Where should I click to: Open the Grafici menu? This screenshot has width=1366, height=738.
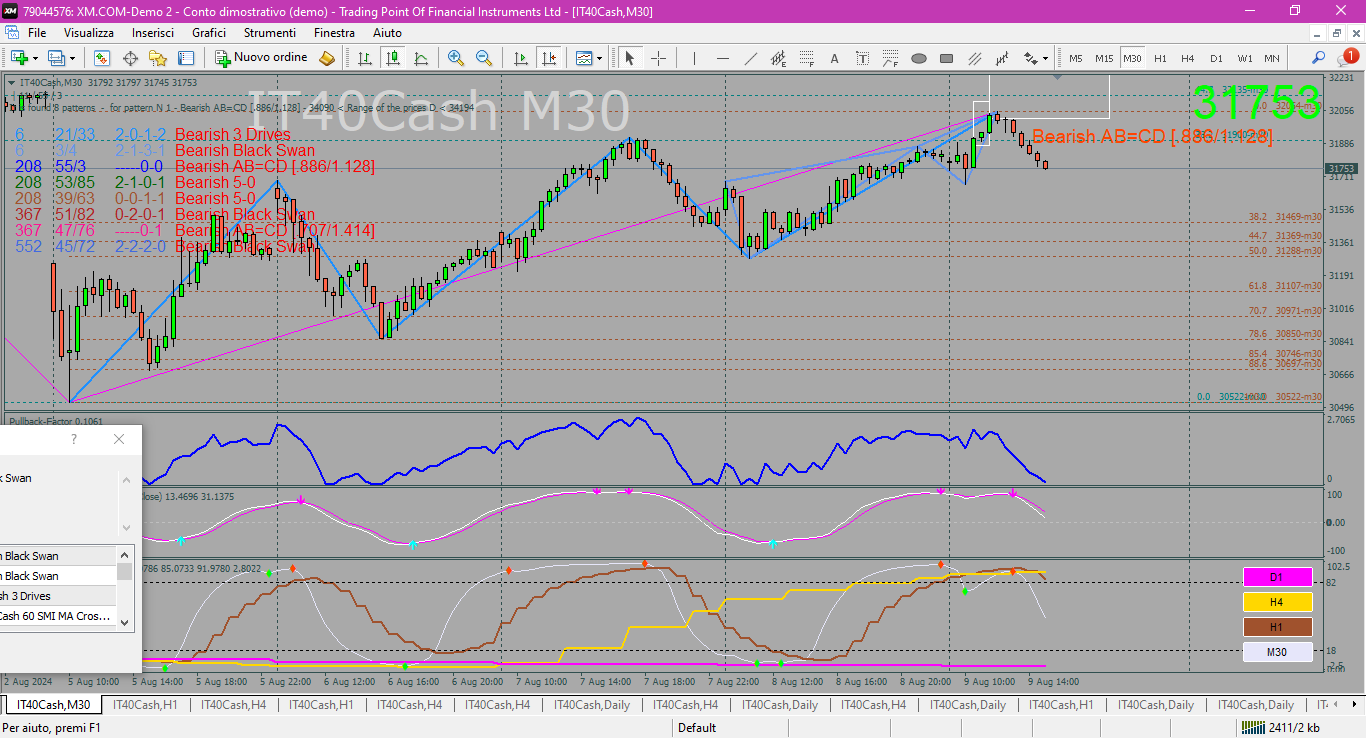tap(209, 33)
